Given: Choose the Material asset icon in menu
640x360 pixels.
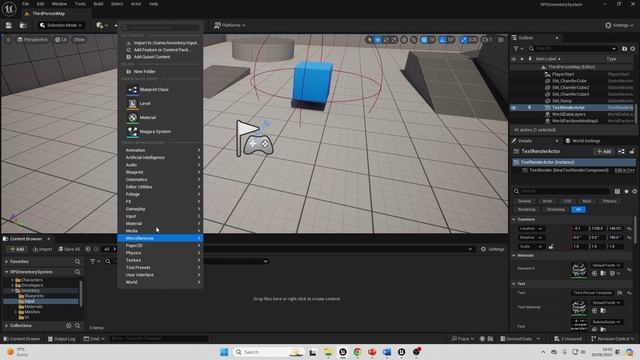Looking at the screenshot, I should [x=132, y=118].
